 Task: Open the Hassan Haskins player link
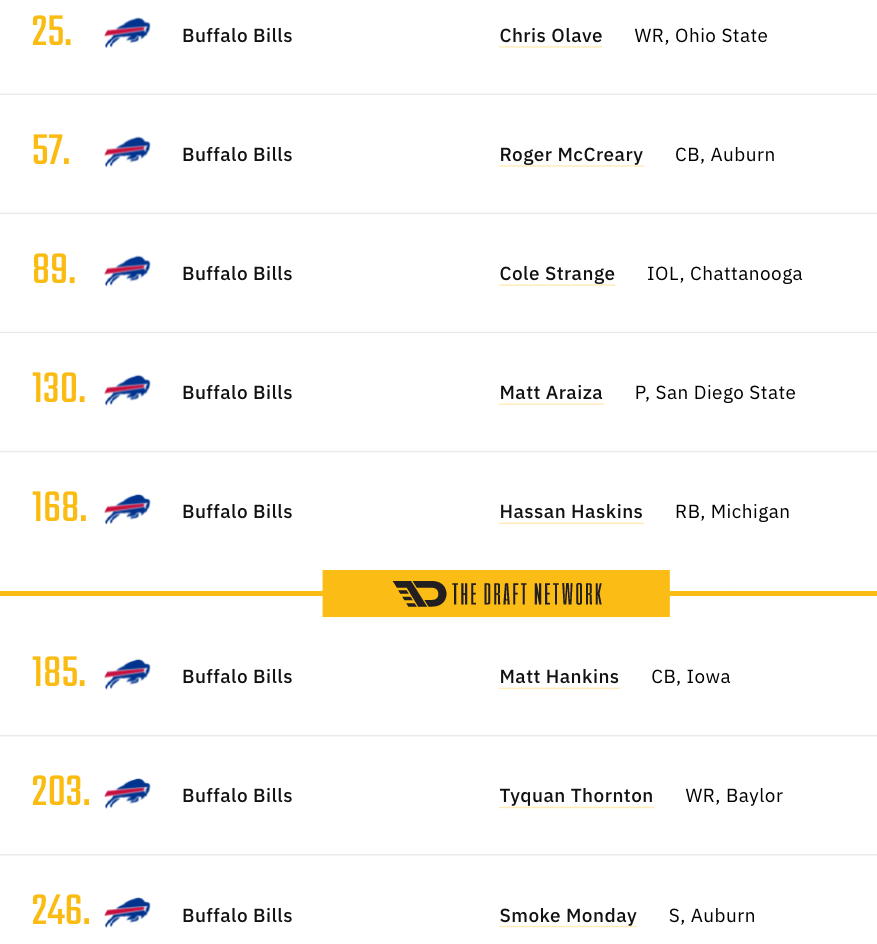click(x=571, y=512)
